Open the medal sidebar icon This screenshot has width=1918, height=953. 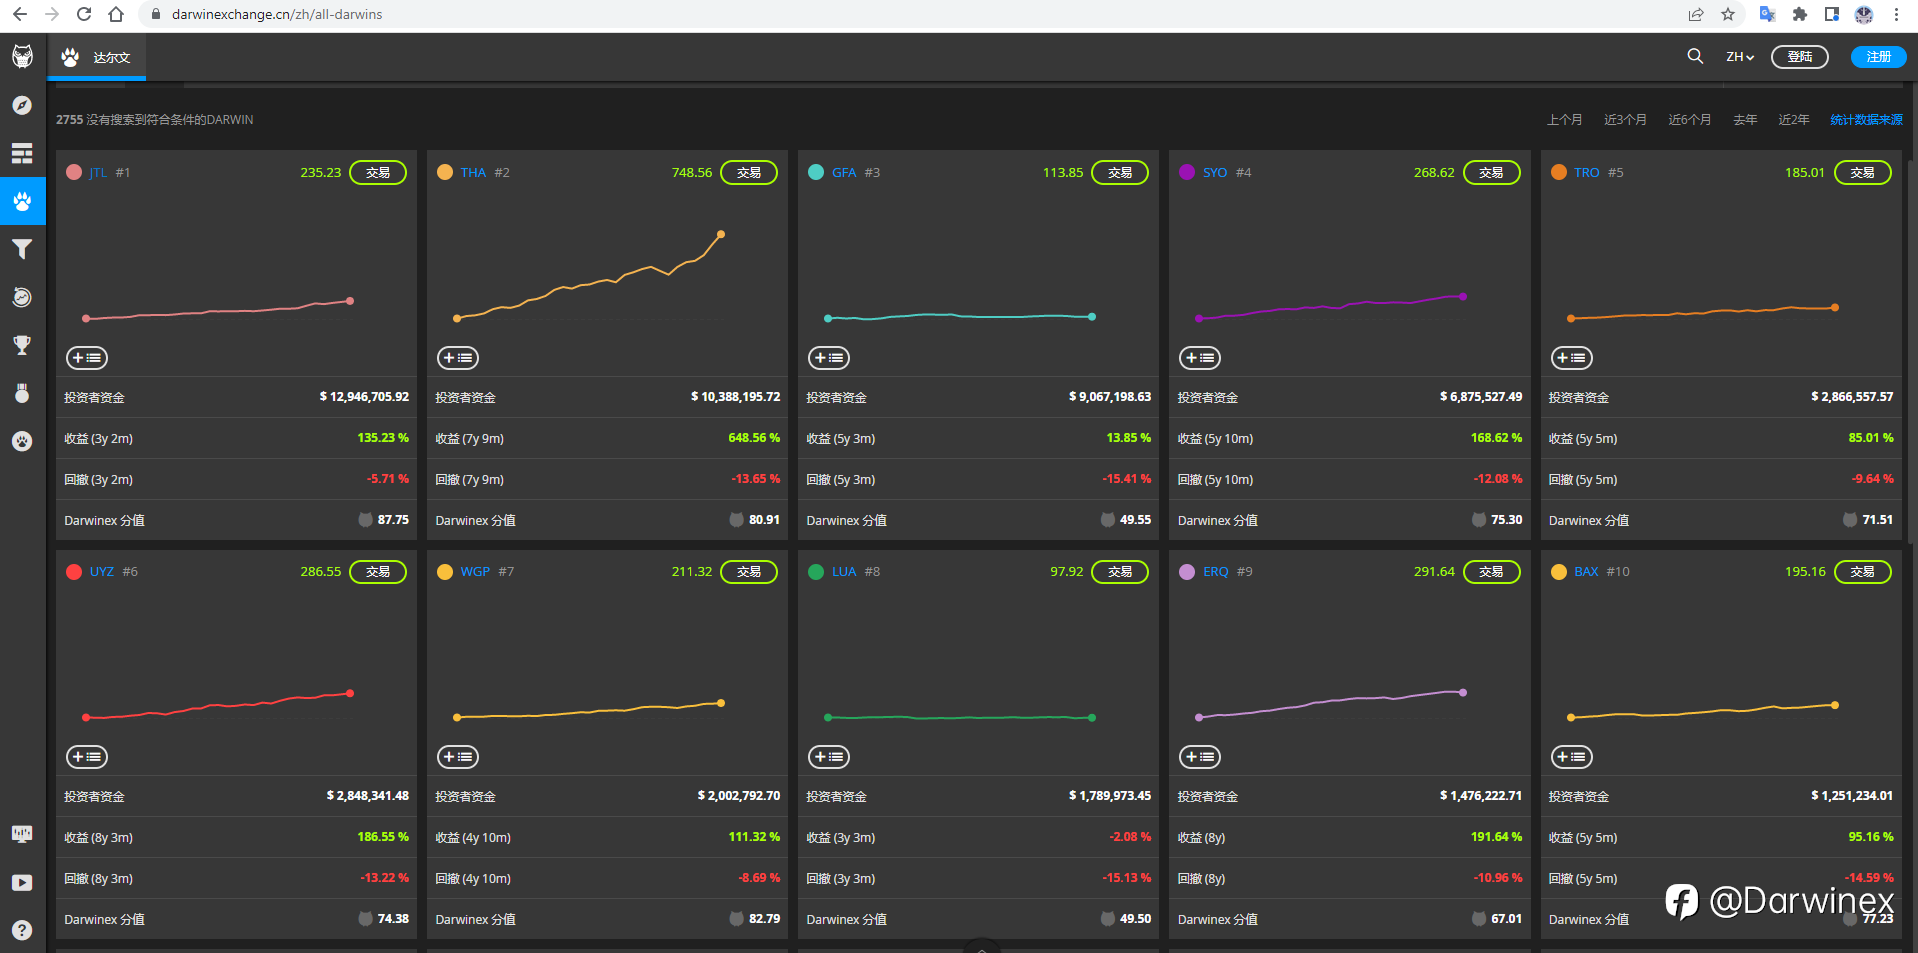pyautogui.click(x=22, y=393)
